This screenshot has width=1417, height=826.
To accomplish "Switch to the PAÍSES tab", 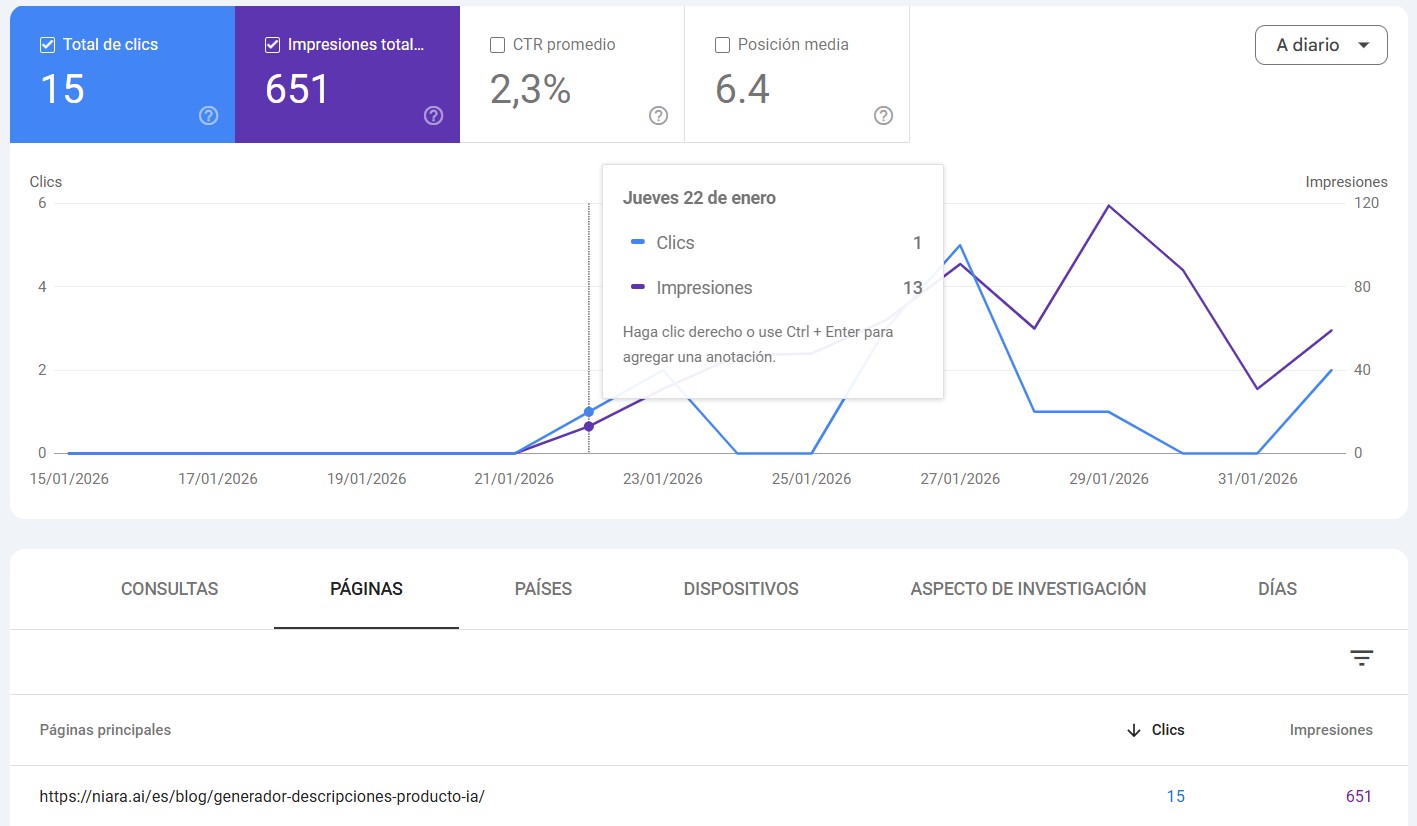I will coord(543,589).
